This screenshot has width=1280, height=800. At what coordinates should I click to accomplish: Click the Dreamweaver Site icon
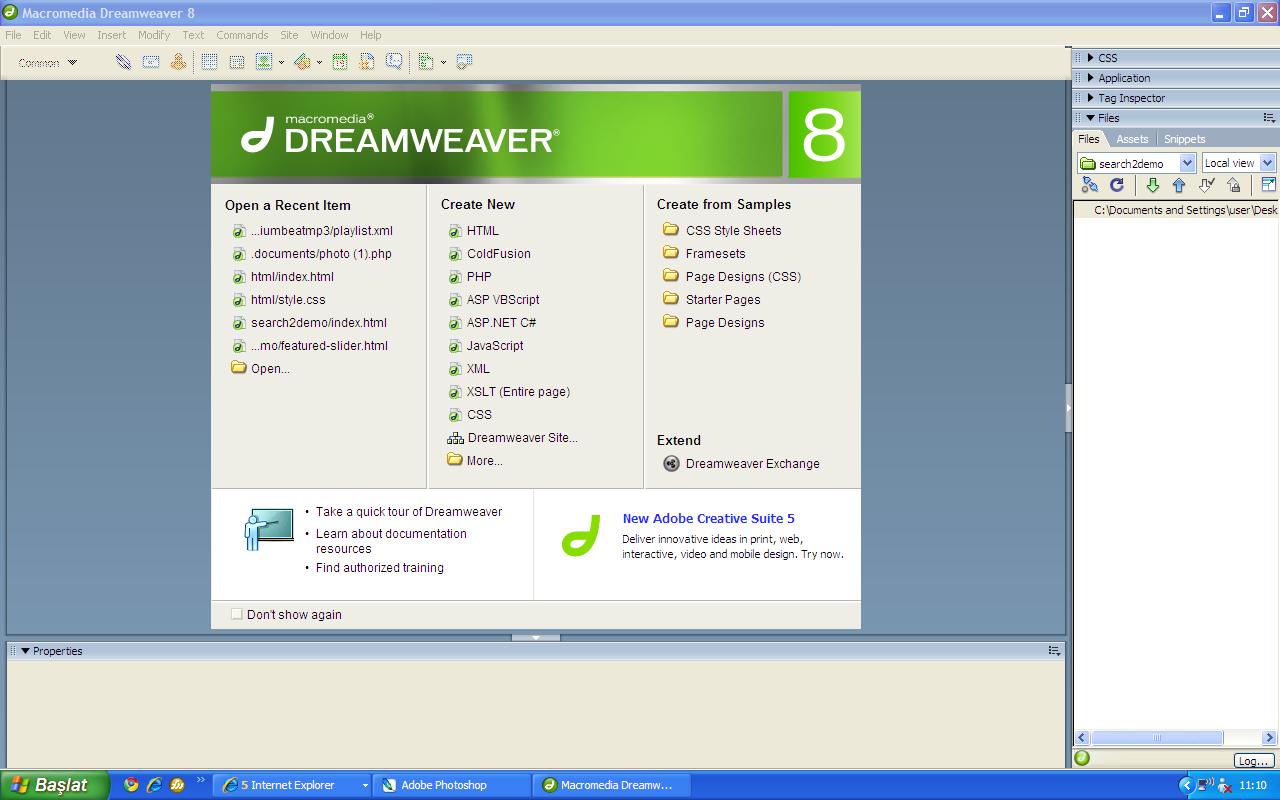click(455, 438)
